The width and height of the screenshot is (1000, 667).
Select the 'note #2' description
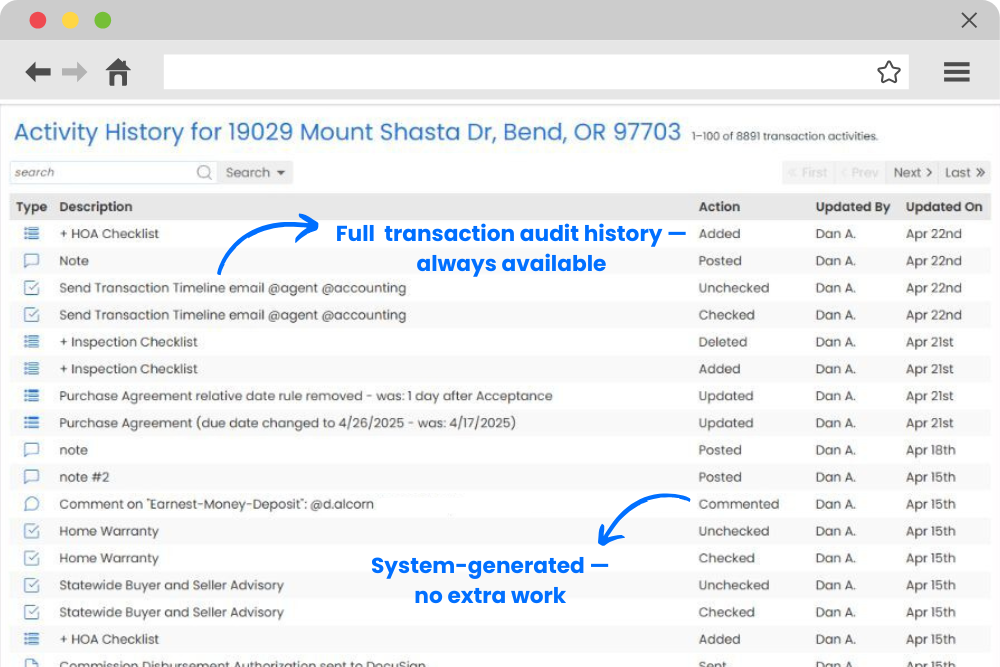click(84, 477)
